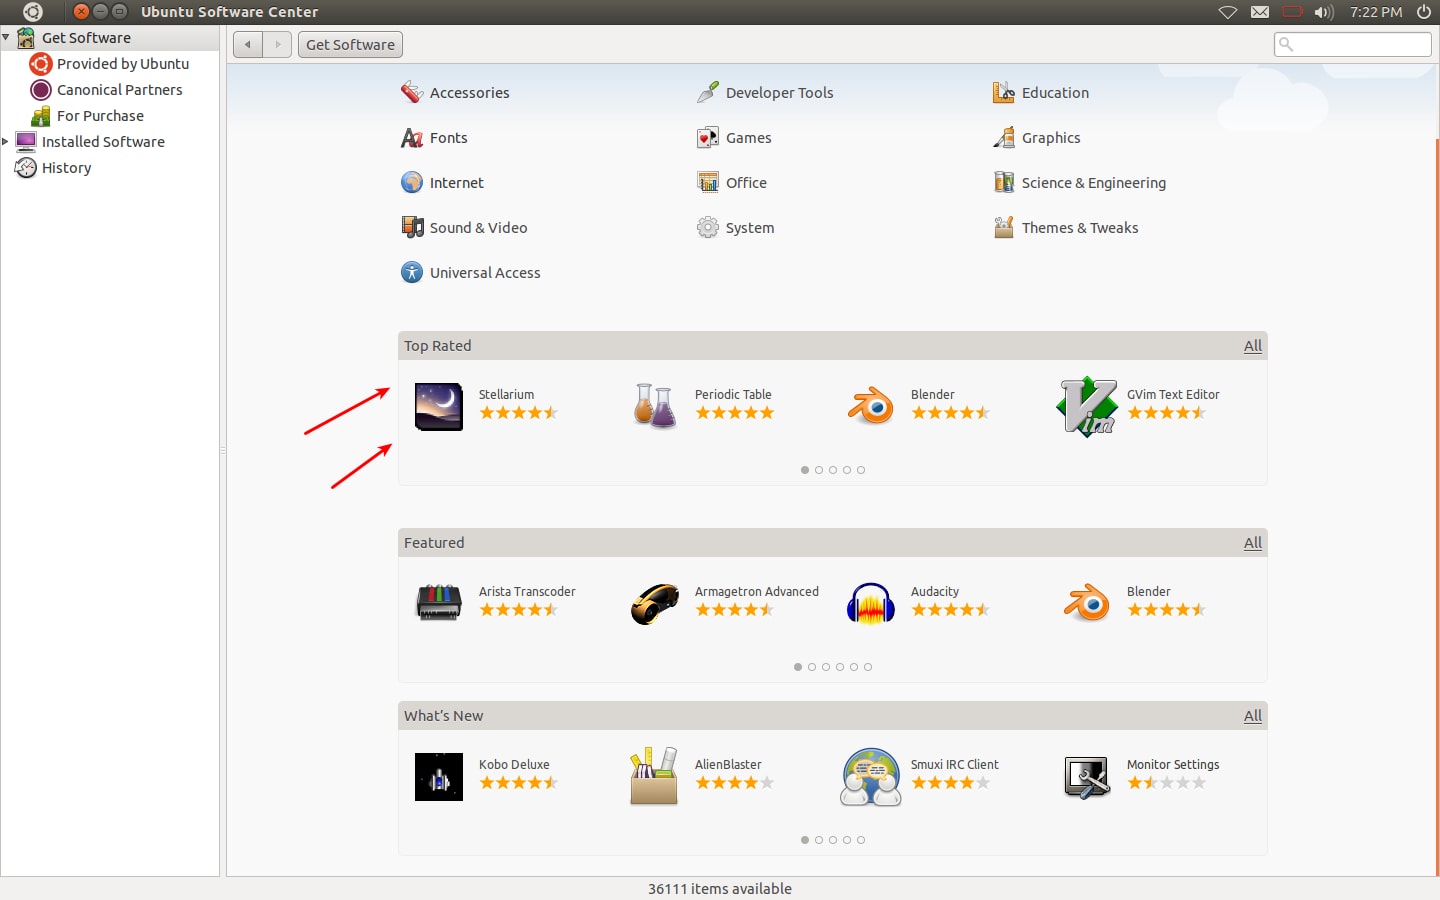The width and height of the screenshot is (1440, 900).
Task: Select last page dot in Top Rated
Action: (x=861, y=470)
